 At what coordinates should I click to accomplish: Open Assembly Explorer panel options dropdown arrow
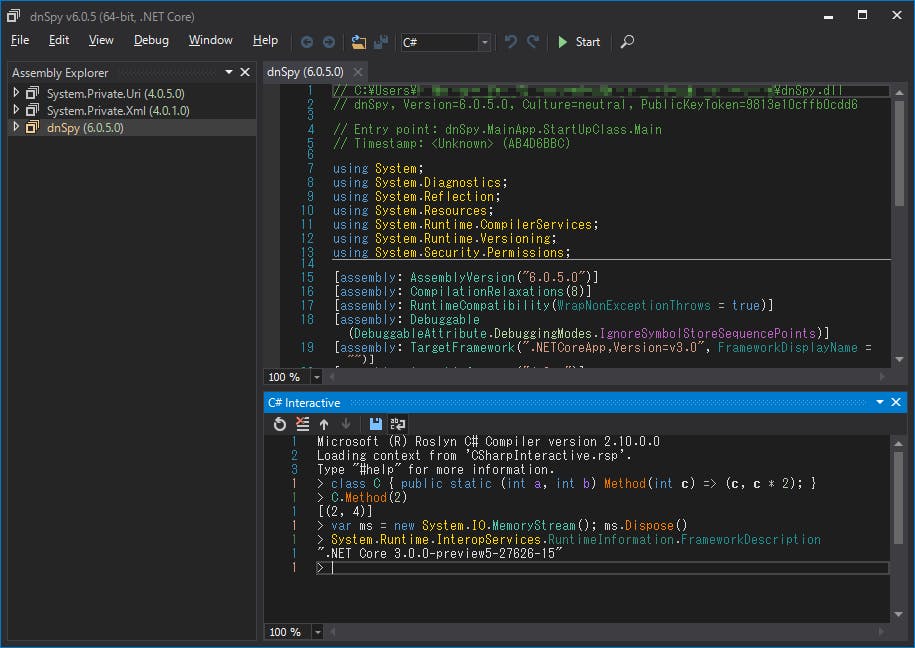pos(229,72)
